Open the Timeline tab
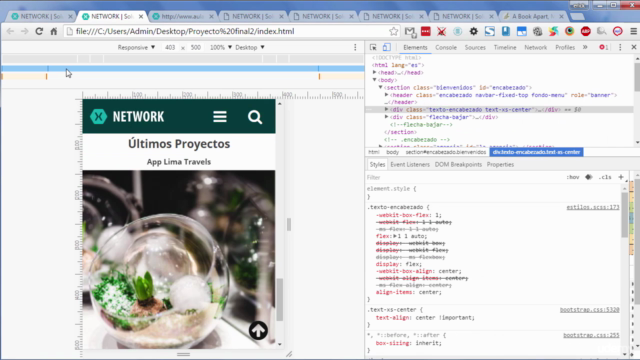640x360 pixels. tap(505, 47)
